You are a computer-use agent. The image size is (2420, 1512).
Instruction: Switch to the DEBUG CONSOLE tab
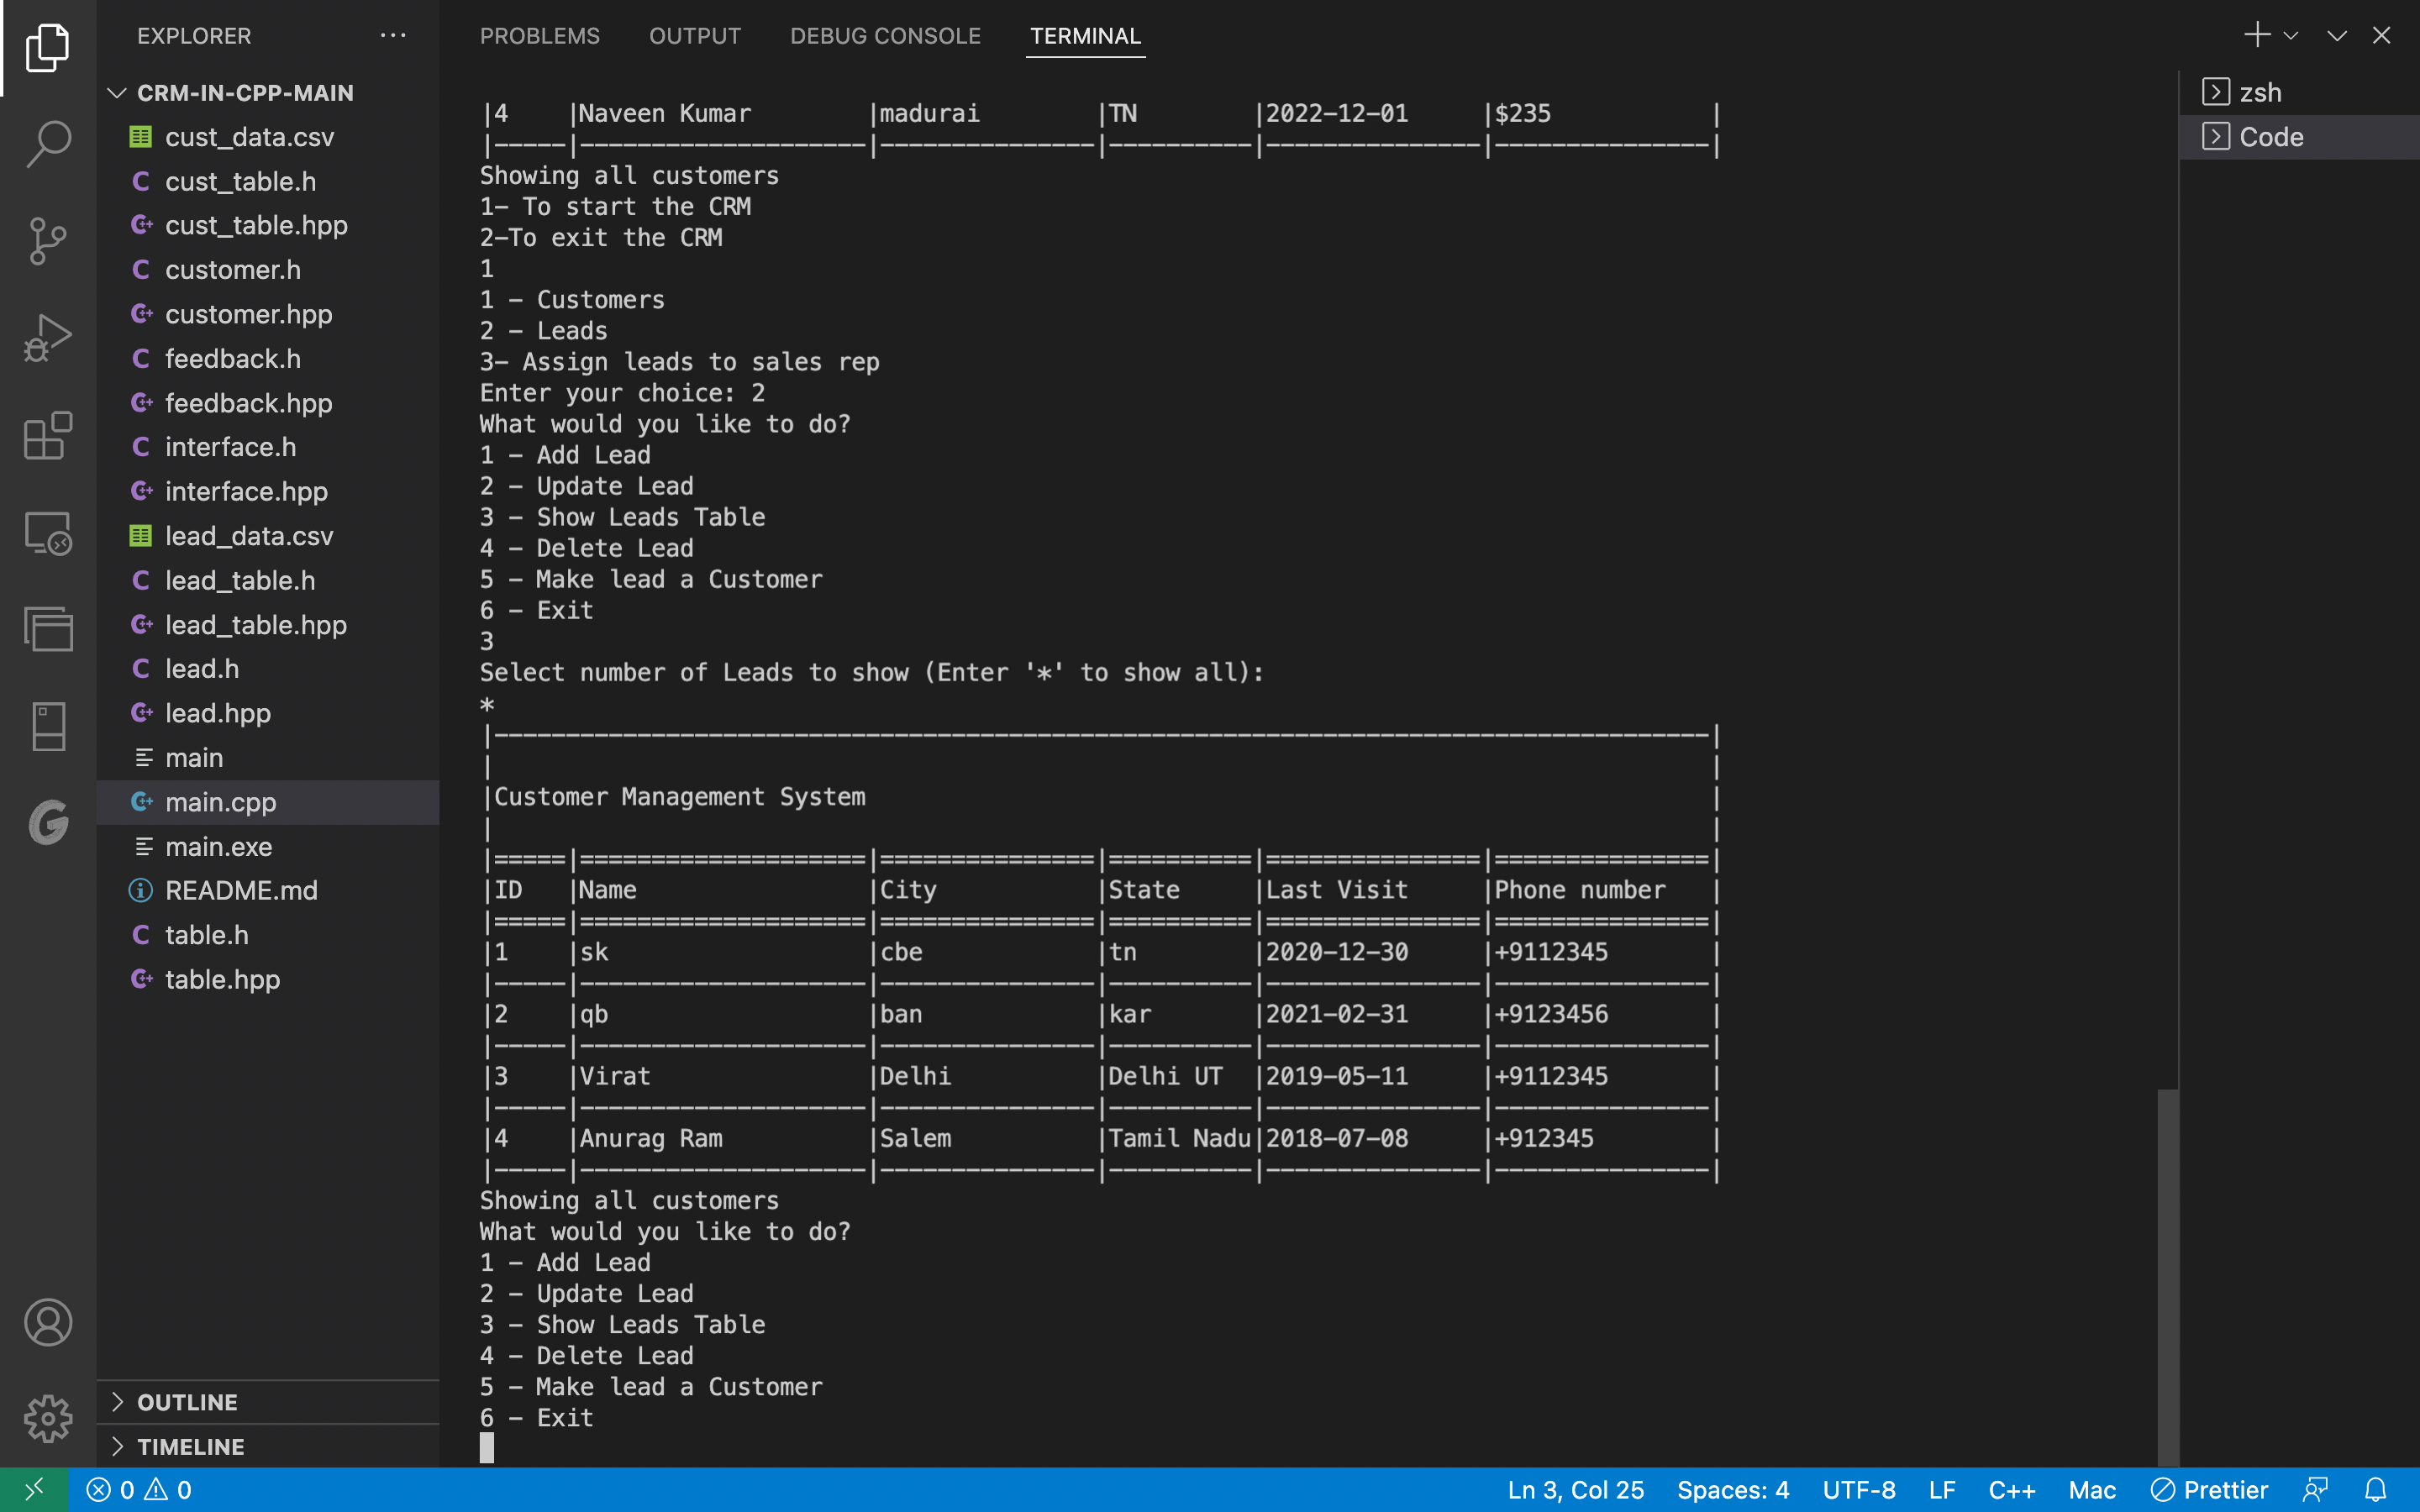pos(885,36)
